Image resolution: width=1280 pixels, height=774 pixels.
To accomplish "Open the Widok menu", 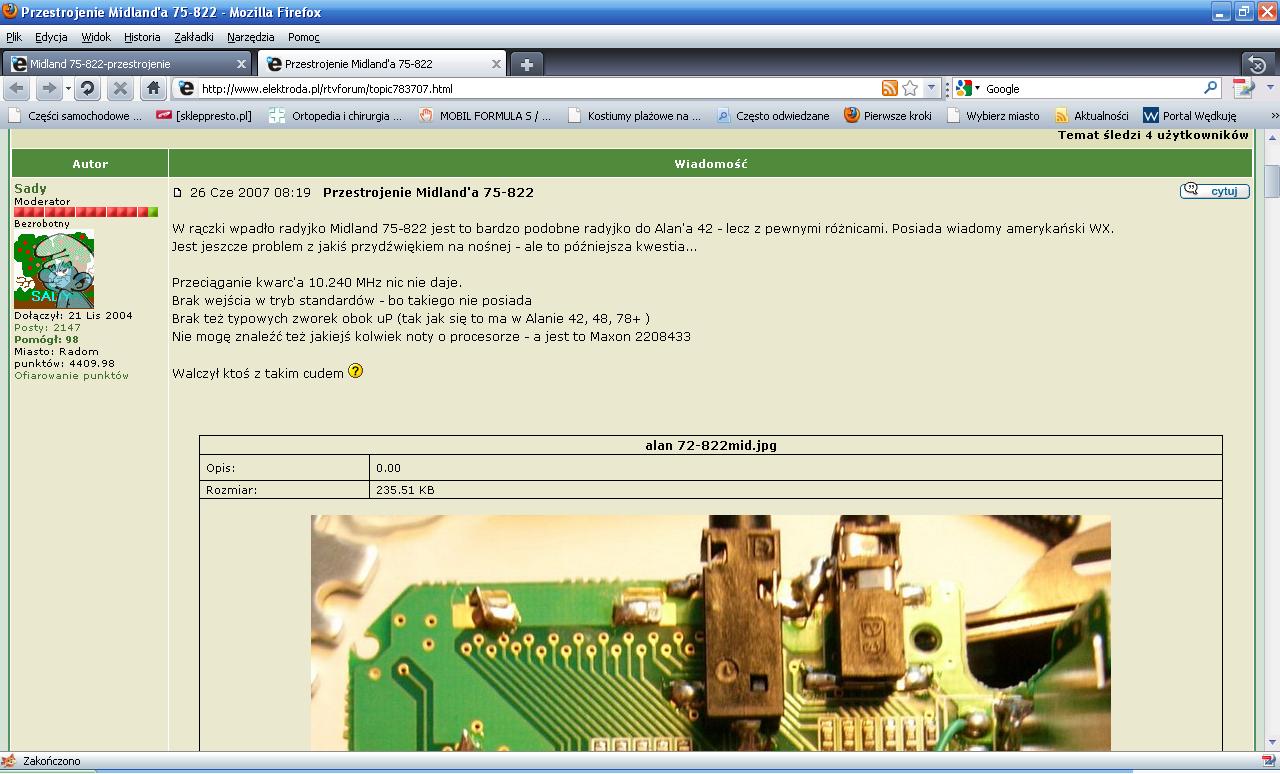I will tap(96, 37).
